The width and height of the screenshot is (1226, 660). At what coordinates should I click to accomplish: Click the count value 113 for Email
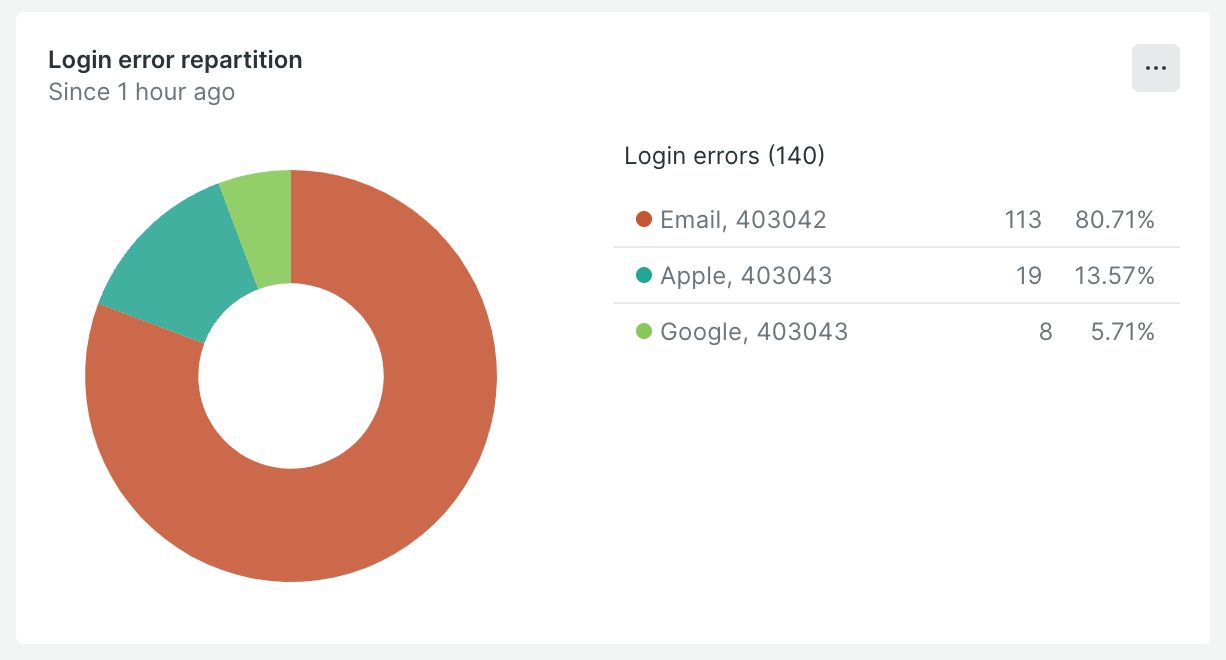click(1023, 219)
